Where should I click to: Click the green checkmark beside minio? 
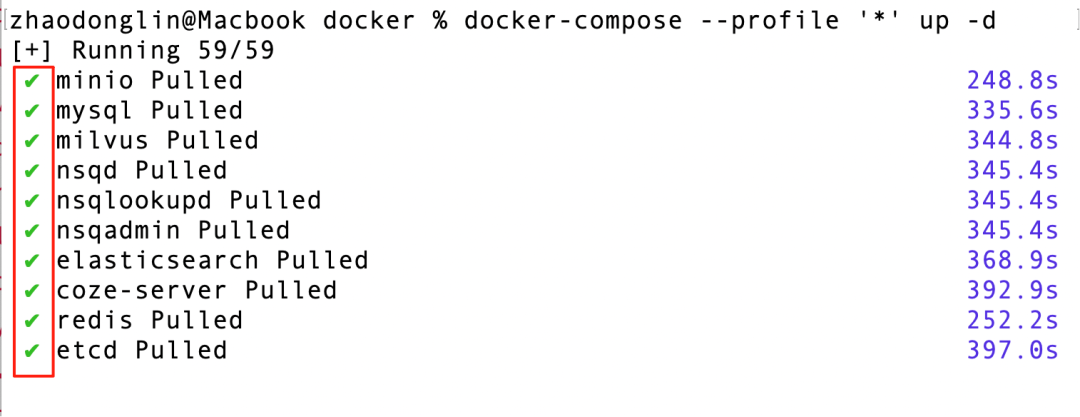pos(31,81)
